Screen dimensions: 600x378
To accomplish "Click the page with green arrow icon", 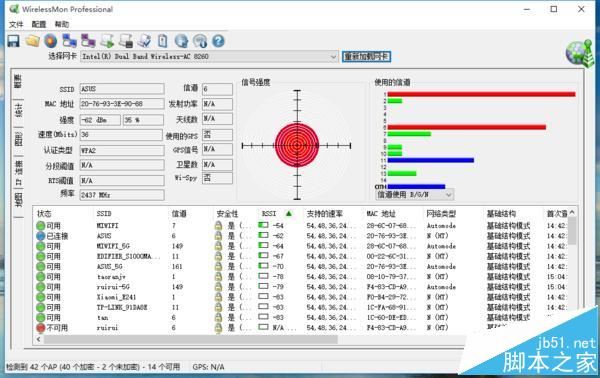I will (107, 41).
